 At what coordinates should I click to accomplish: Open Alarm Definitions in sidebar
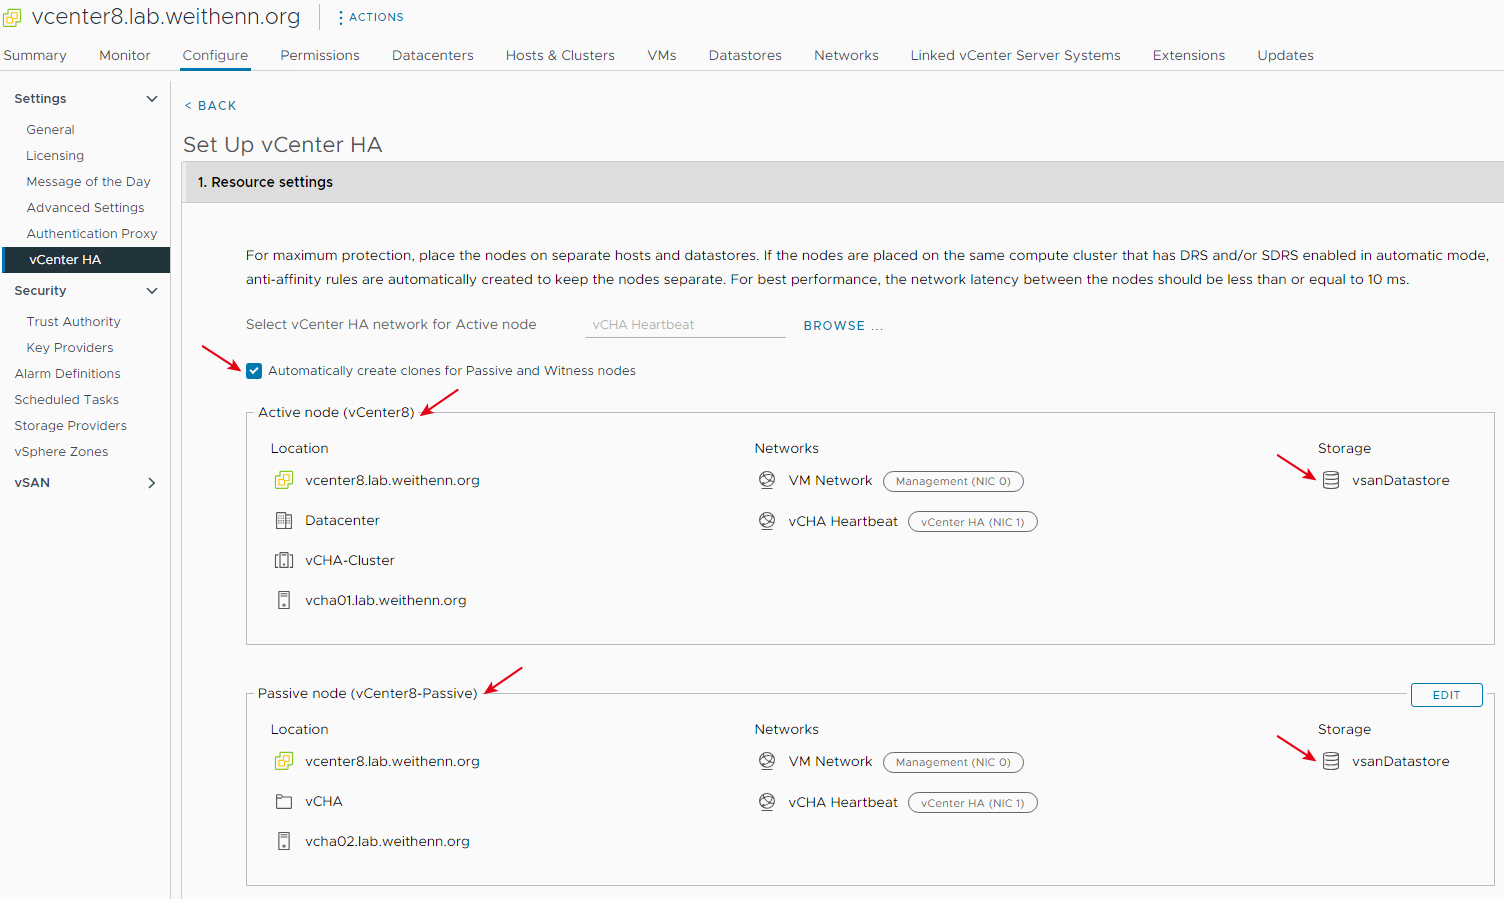pos(67,373)
